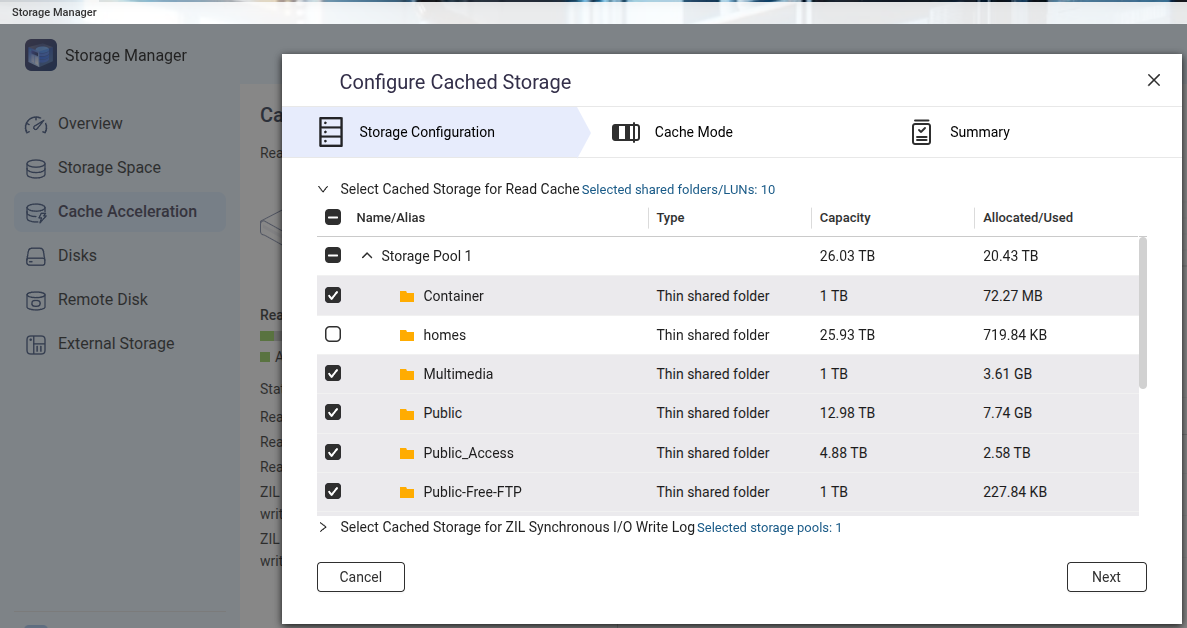Click the Next button

(x=1106, y=577)
